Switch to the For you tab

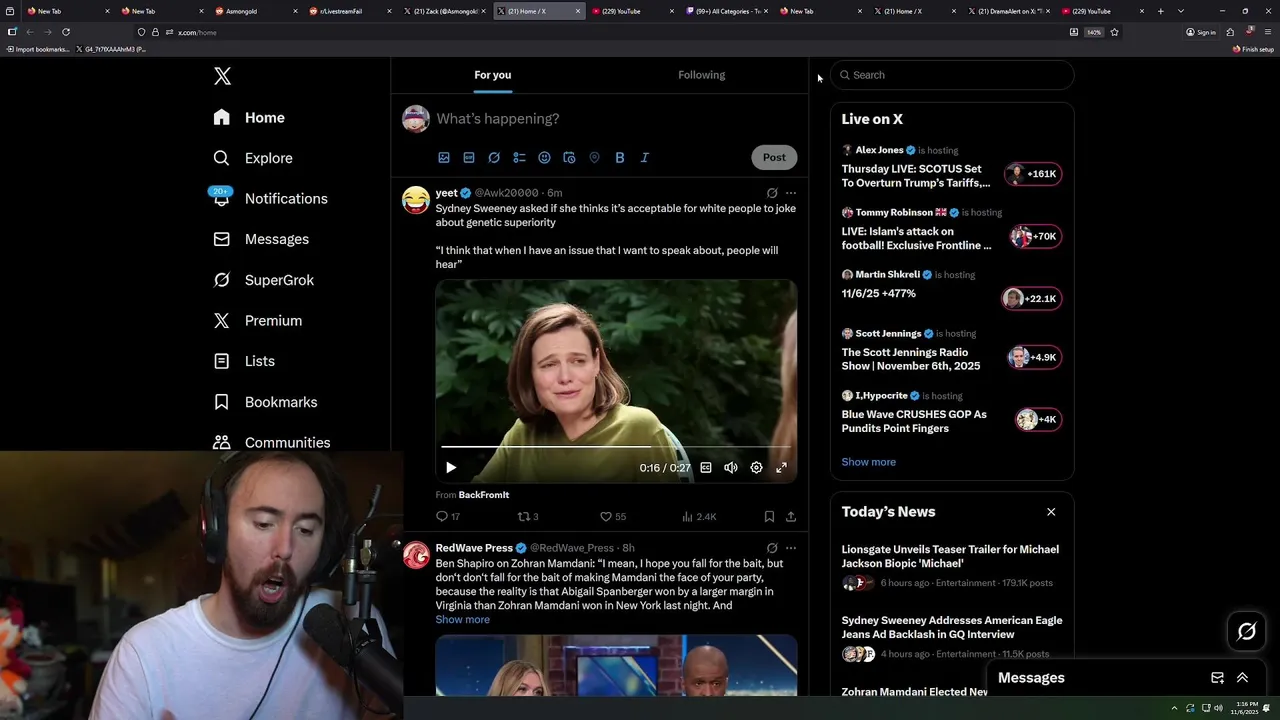click(492, 75)
